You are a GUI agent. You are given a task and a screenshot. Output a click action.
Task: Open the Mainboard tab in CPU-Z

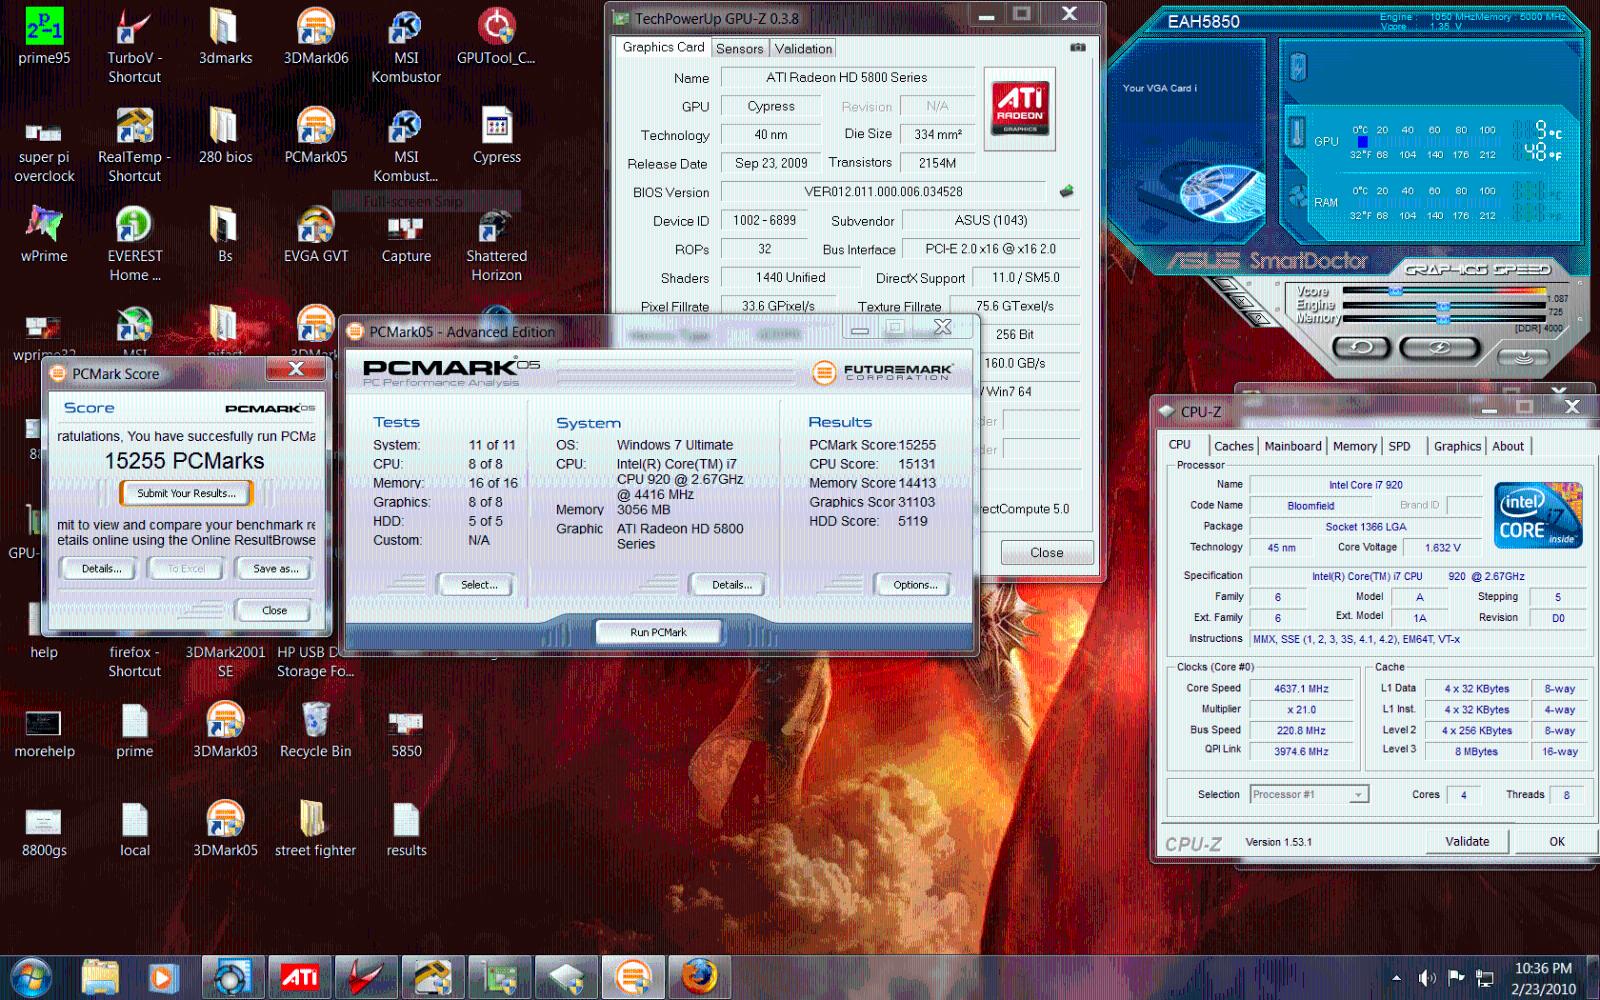point(1292,446)
